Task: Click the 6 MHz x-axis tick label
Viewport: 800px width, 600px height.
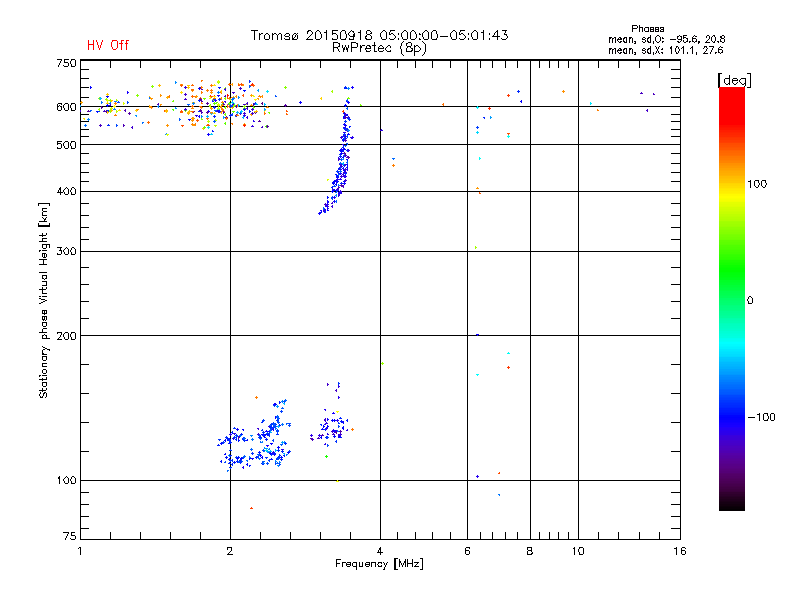Action: (x=467, y=551)
